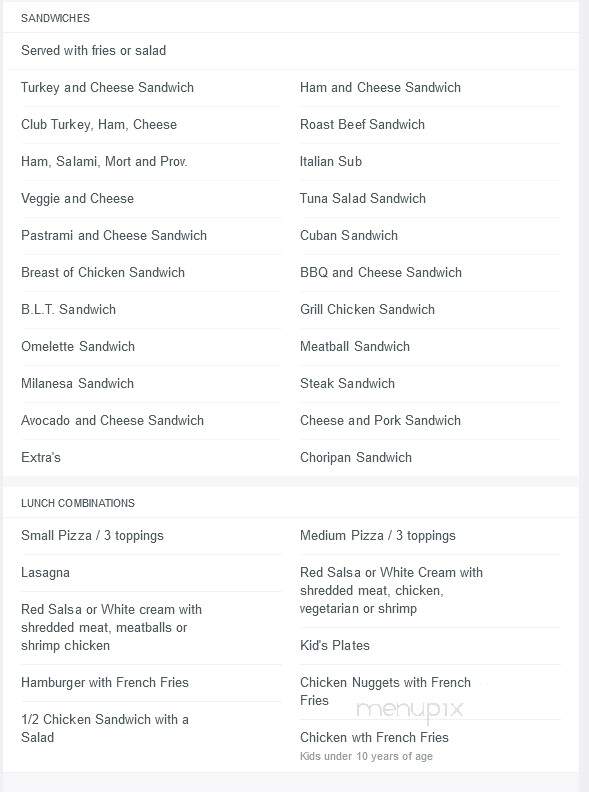This screenshot has height=792, width=589.
Task: Choose Chicken Nuggets with French Fries
Action: (385, 691)
